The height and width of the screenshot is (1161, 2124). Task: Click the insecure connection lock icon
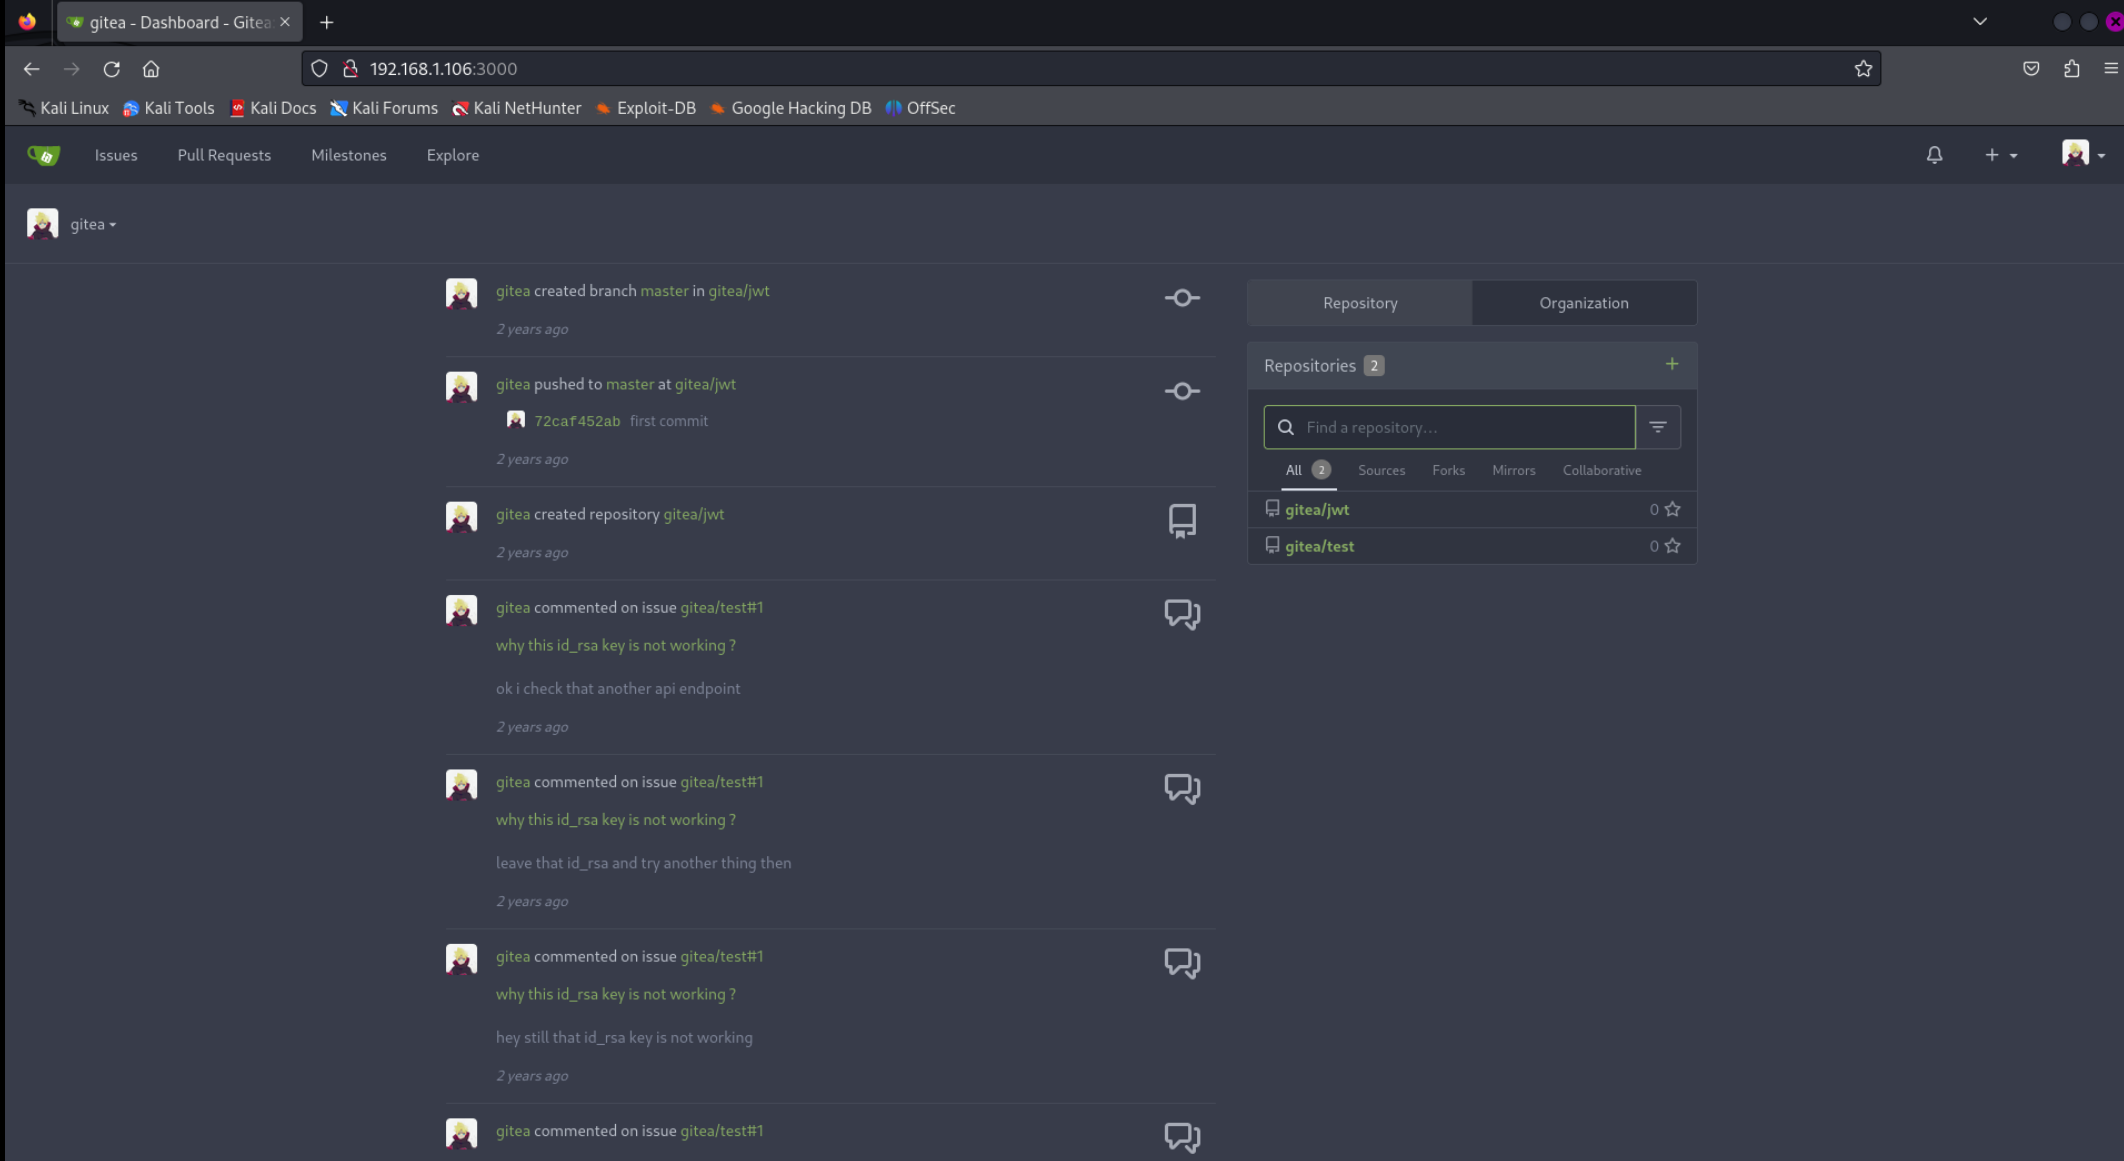350,69
